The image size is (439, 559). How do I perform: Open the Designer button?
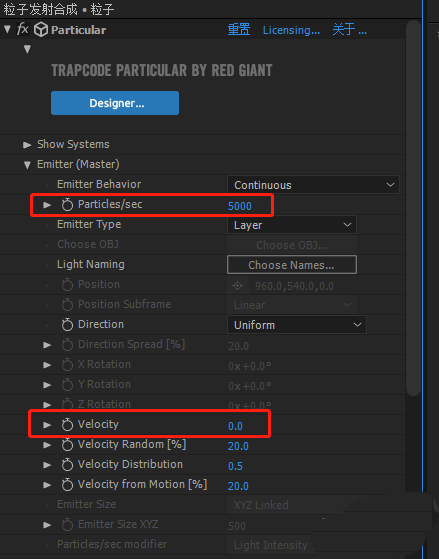click(x=115, y=103)
